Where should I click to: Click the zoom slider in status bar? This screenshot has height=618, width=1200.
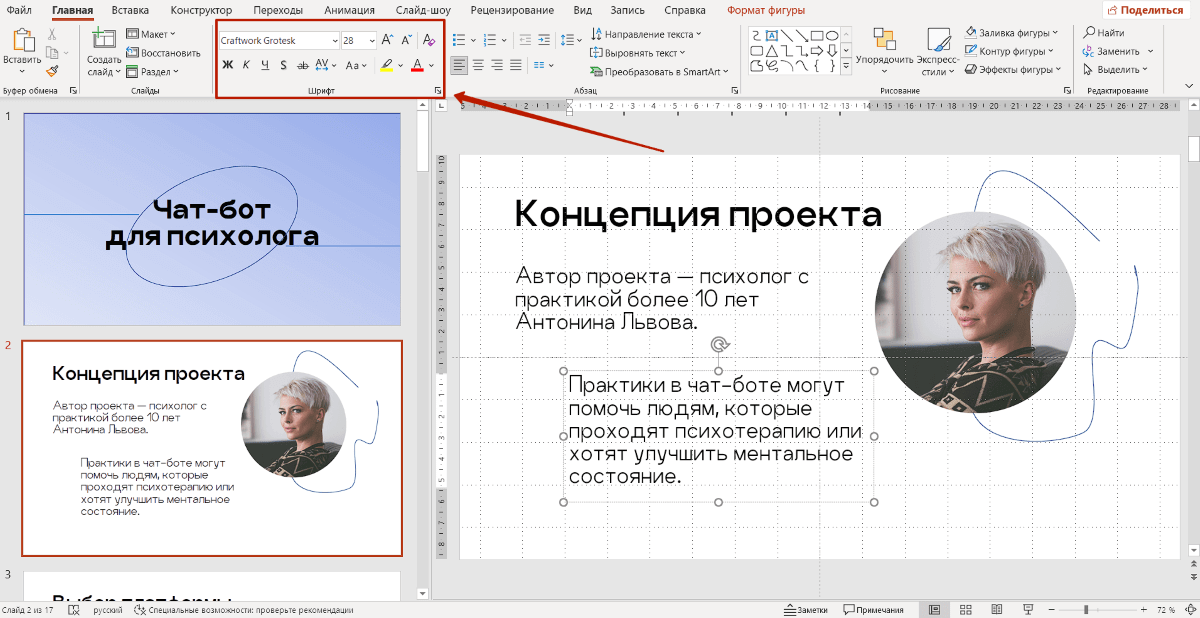click(x=1086, y=609)
